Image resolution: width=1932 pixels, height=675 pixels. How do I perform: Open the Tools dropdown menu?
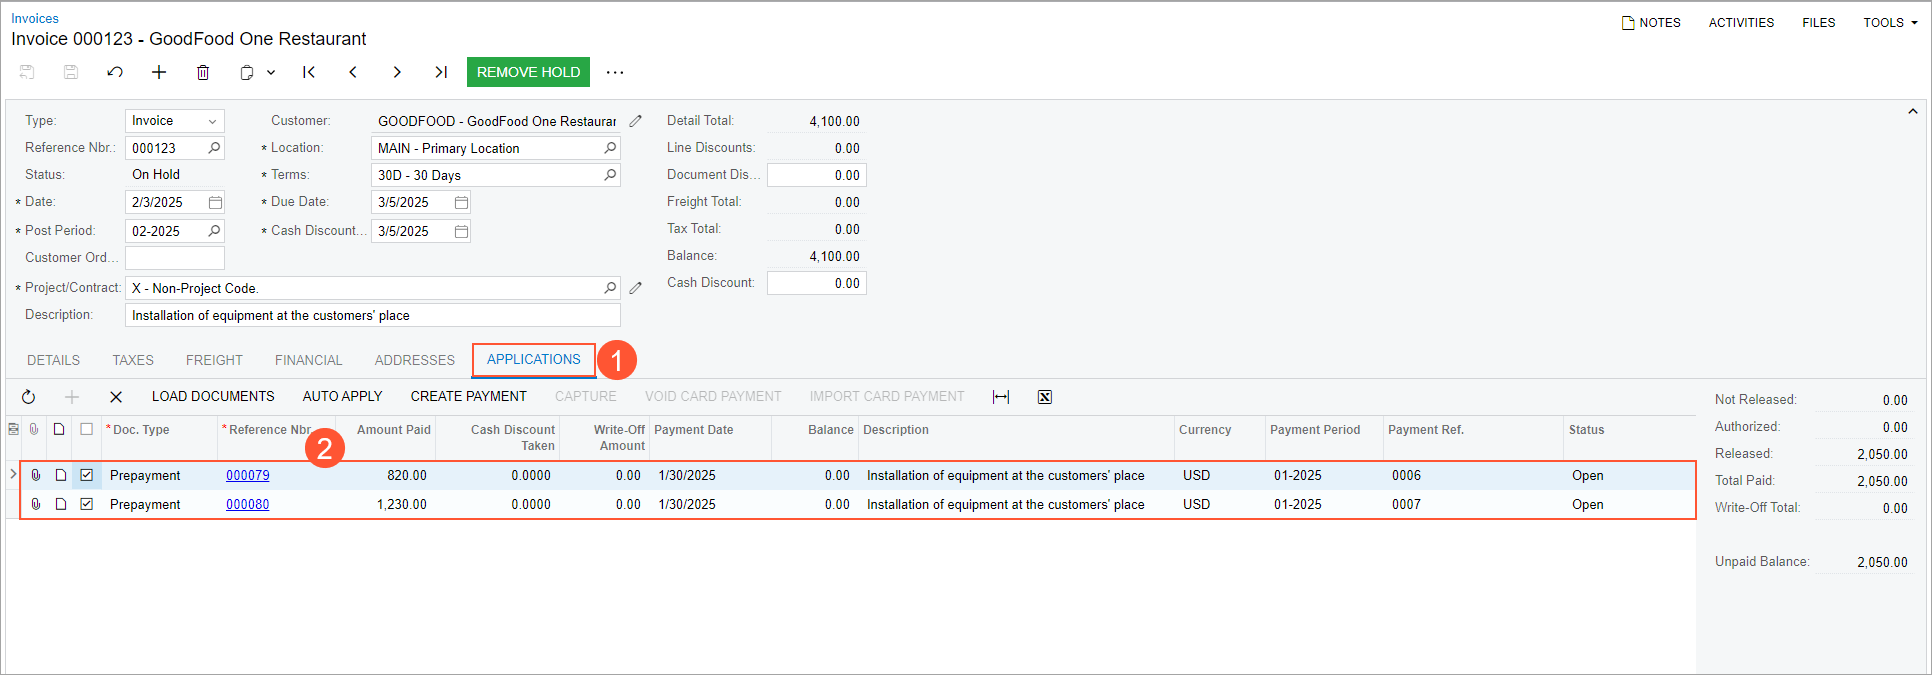(x=1889, y=22)
